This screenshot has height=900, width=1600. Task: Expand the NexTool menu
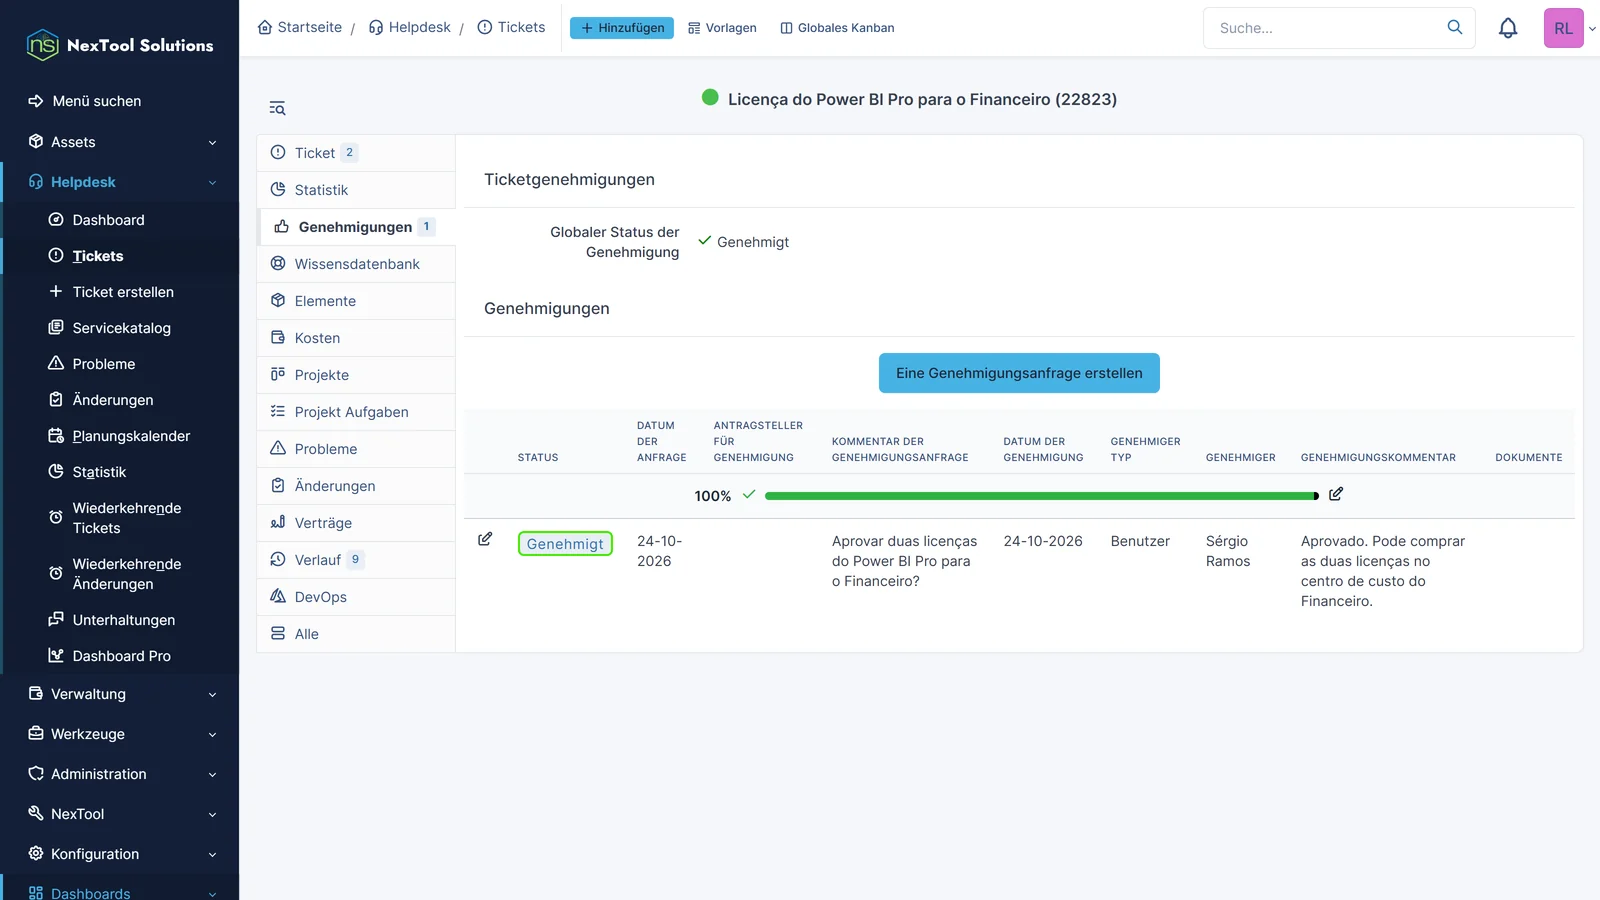(120, 814)
